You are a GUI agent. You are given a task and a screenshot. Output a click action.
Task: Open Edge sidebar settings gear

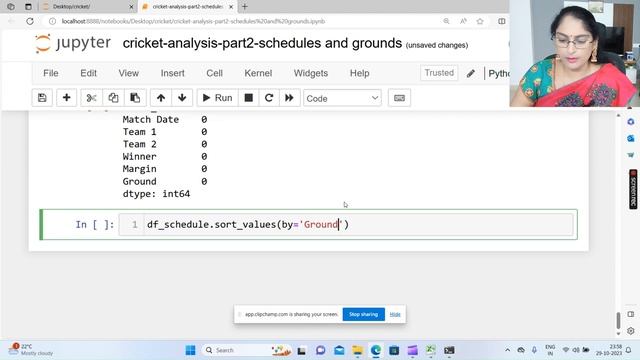pyautogui.click(x=631, y=331)
